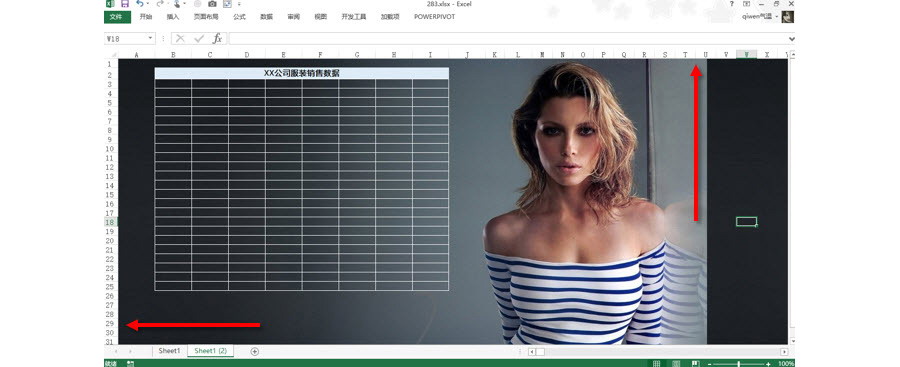Open the Name Box dropdown arrow
This screenshot has height=367, width=900.
150,38
